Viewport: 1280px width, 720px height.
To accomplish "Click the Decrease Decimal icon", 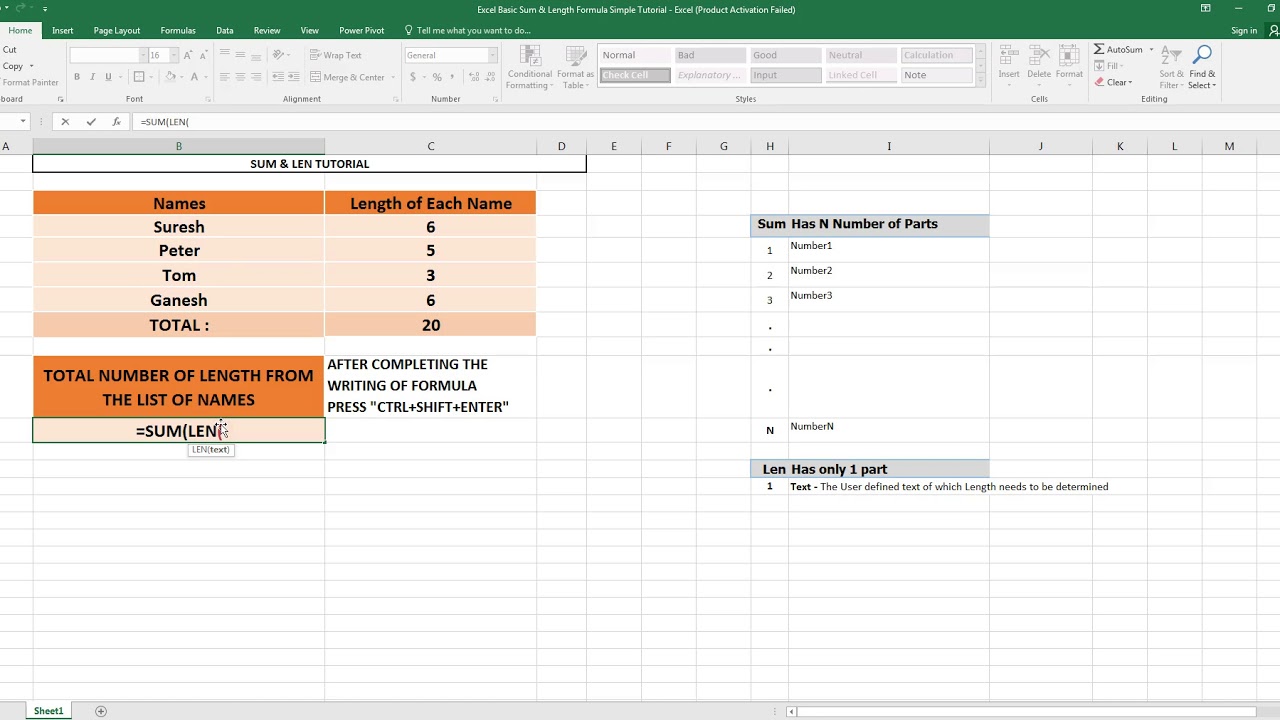I will [488, 77].
